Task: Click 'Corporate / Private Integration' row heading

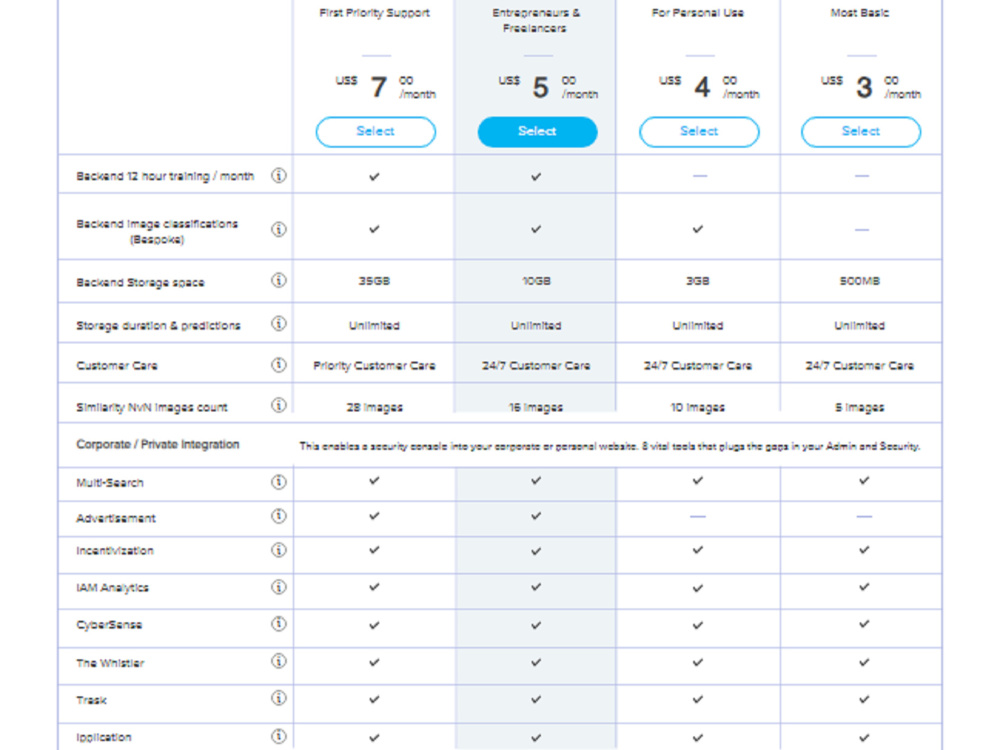Action: point(158,445)
